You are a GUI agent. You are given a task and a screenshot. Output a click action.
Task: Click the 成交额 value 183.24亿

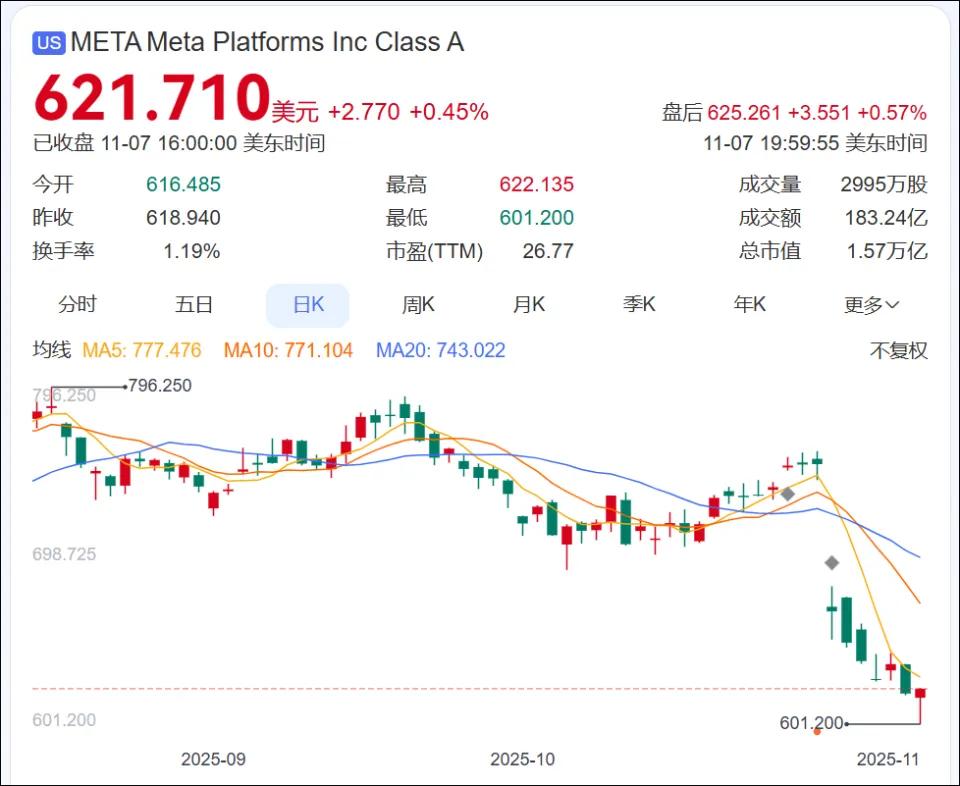point(887,217)
